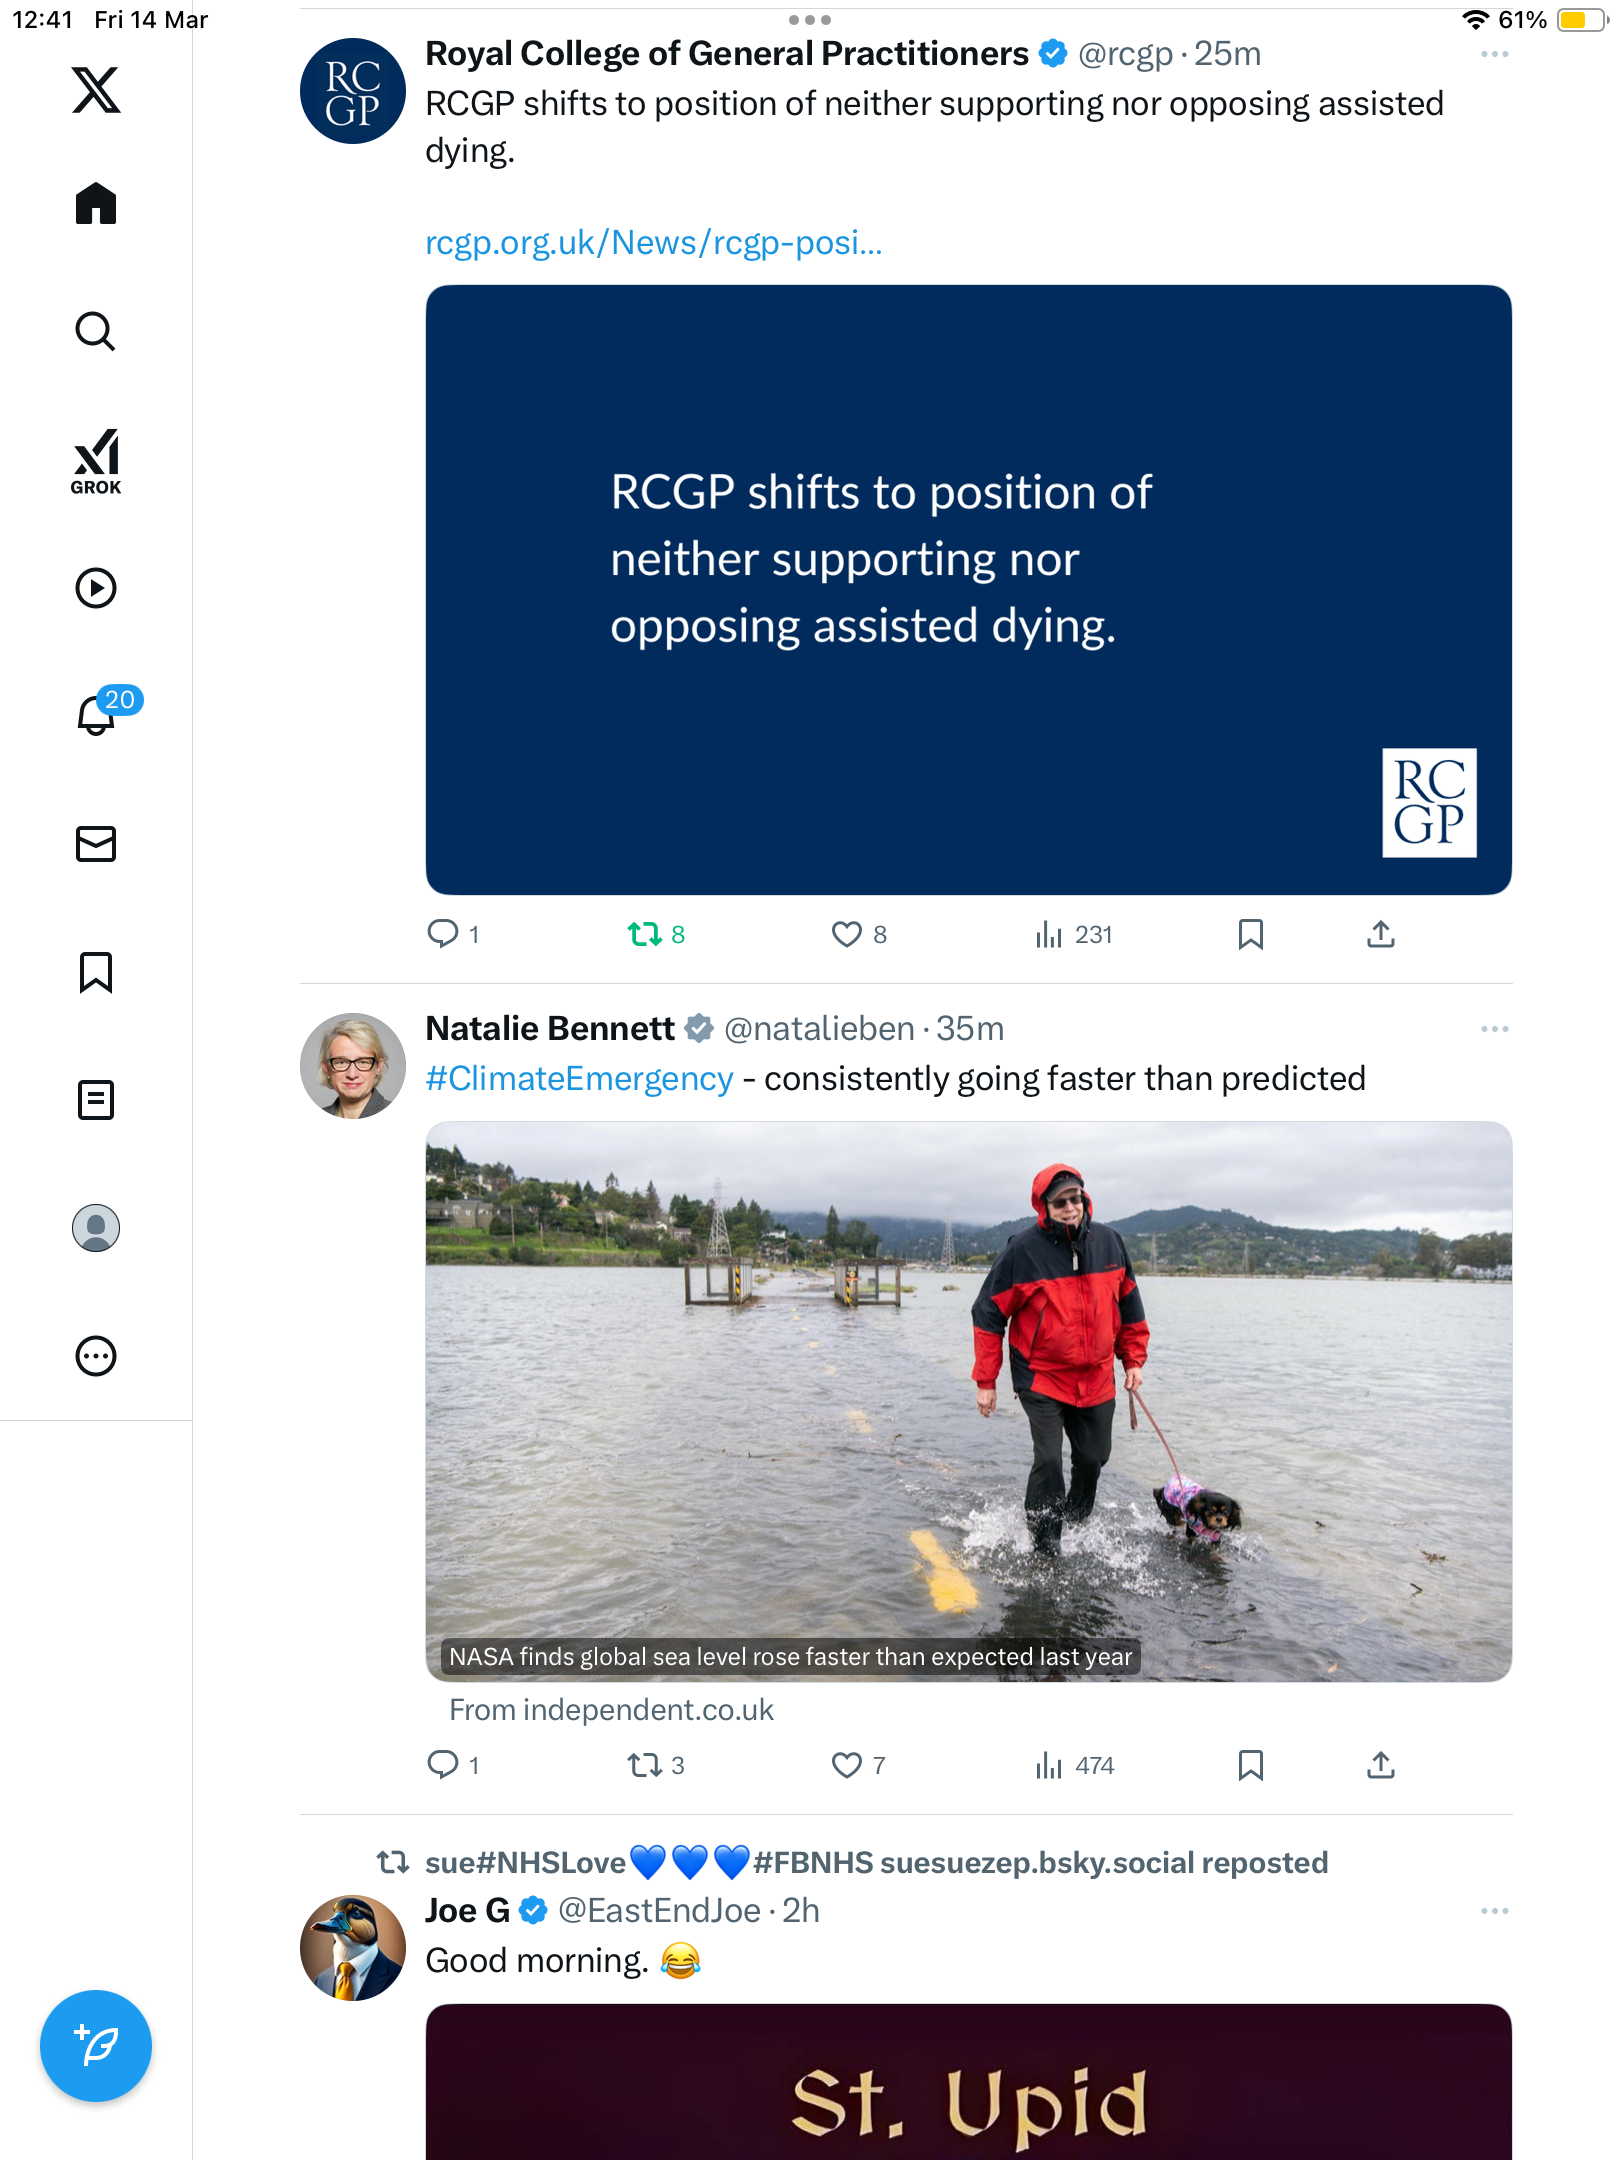
Task: Open #ClimateEmergency hashtag
Action: [579, 1078]
